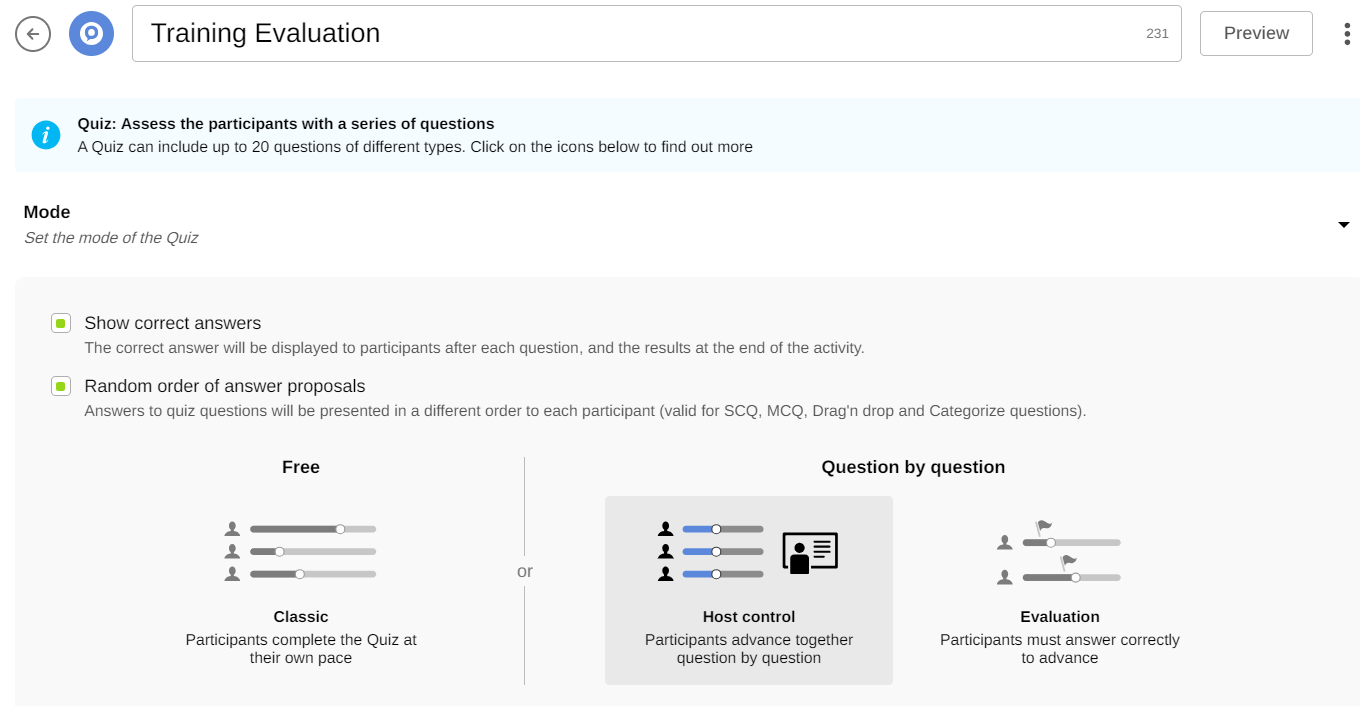Image resolution: width=1360 pixels, height=706 pixels.
Task: Click the back arrow icon
Action: pos(33,34)
